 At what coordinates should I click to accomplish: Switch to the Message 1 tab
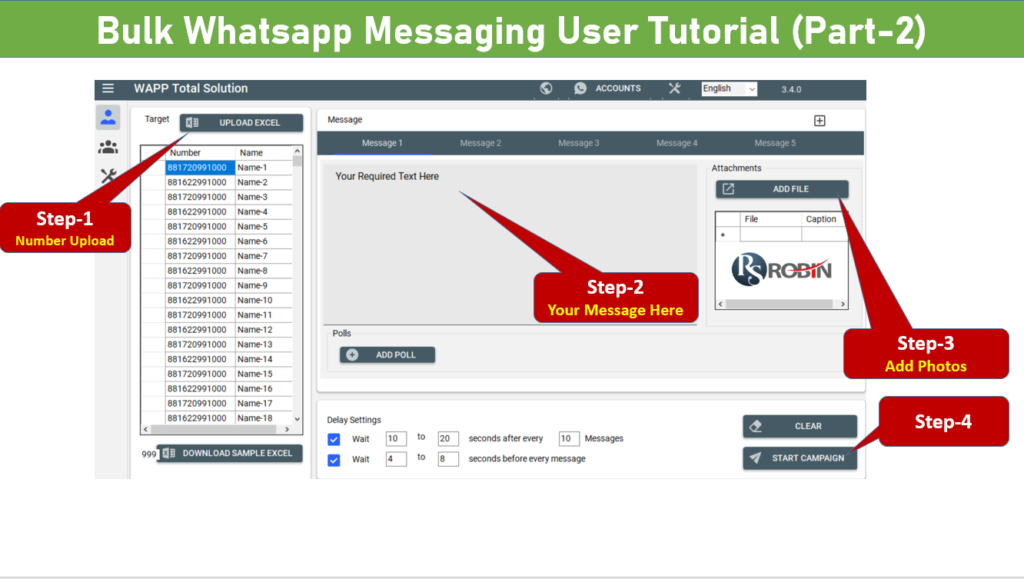tap(382, 143)
